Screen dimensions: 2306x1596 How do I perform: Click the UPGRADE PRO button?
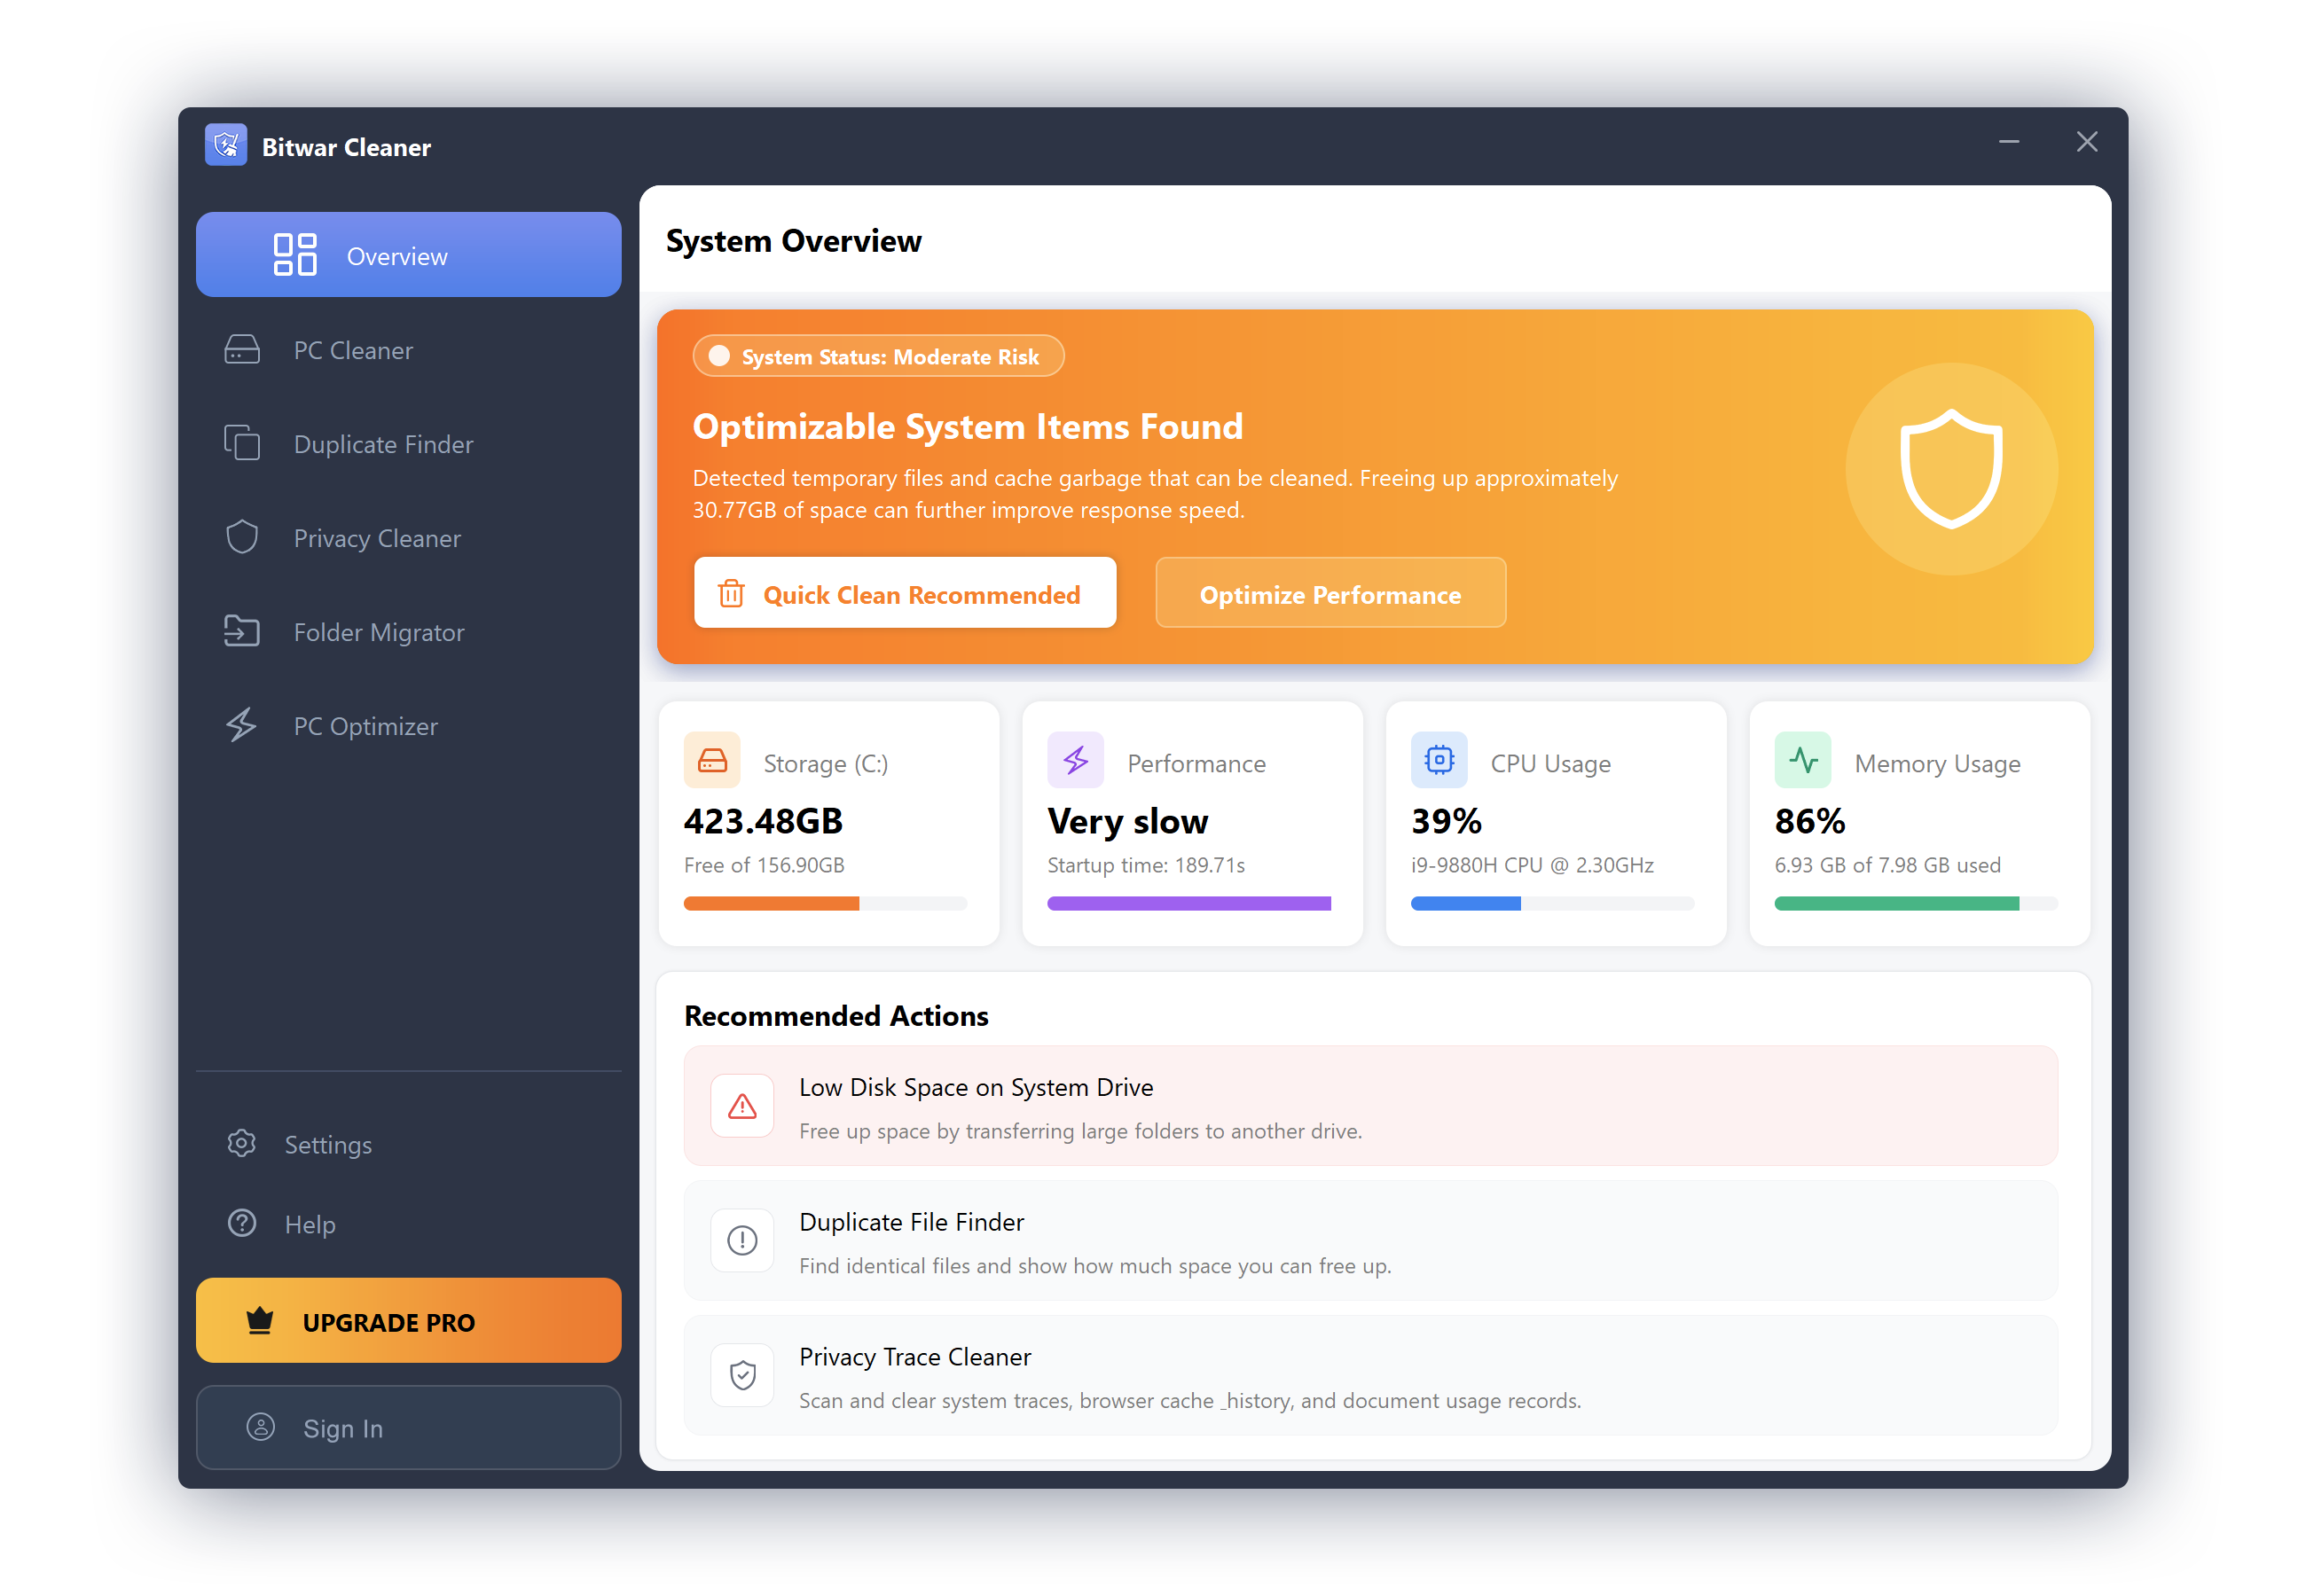(x=408, y=1321)
